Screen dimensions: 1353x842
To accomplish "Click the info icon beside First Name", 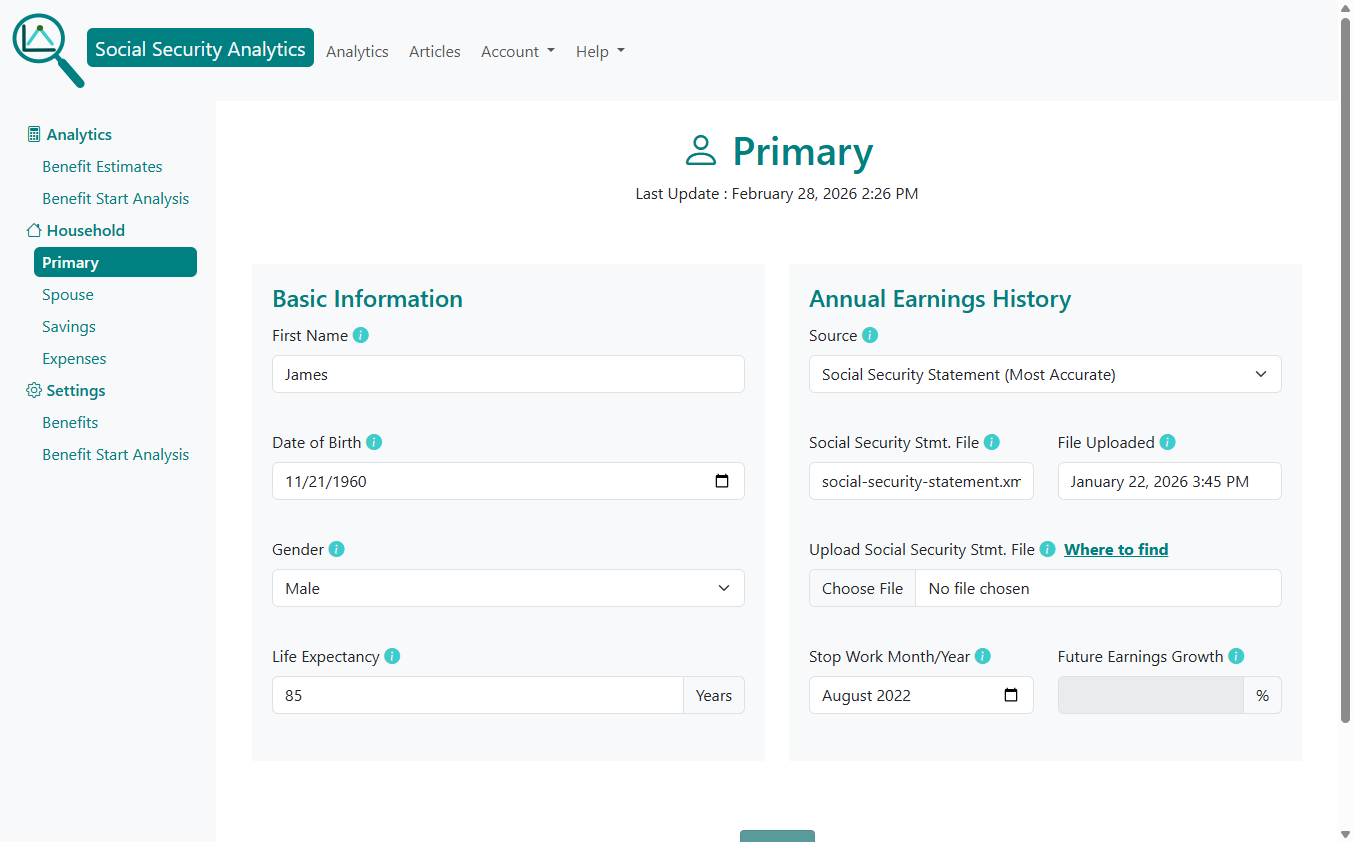I will point(360,335).
